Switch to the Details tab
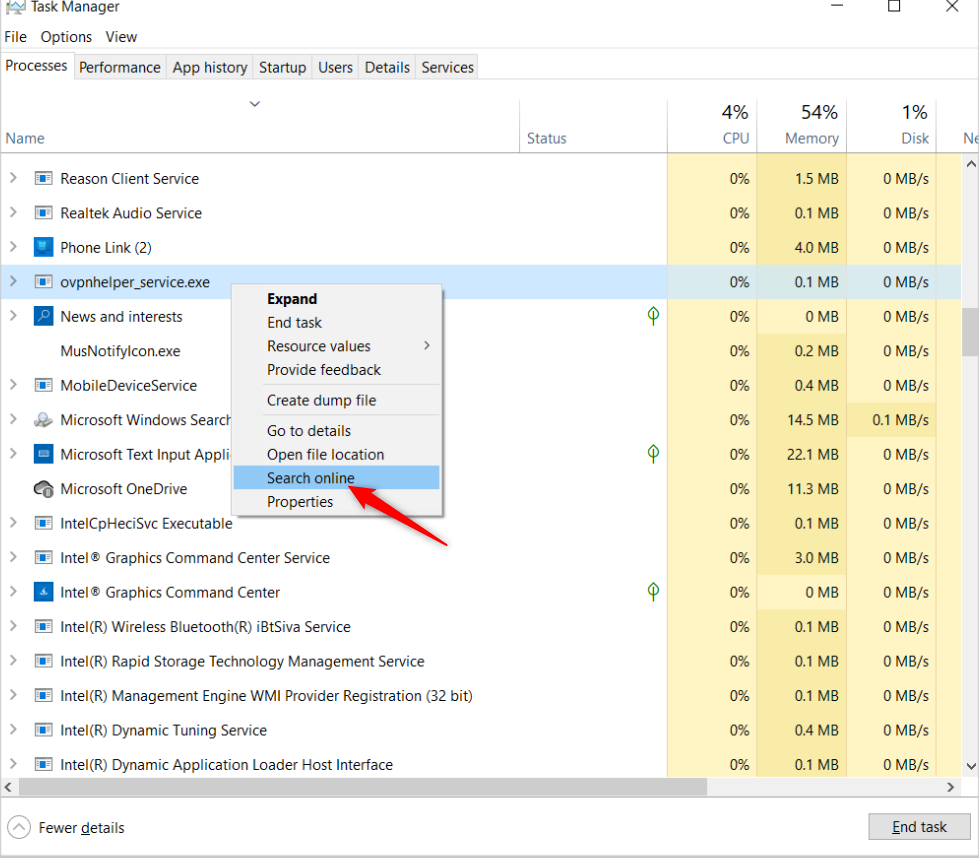The width and height of the screenshot is (979, 858). pos(387,67)
